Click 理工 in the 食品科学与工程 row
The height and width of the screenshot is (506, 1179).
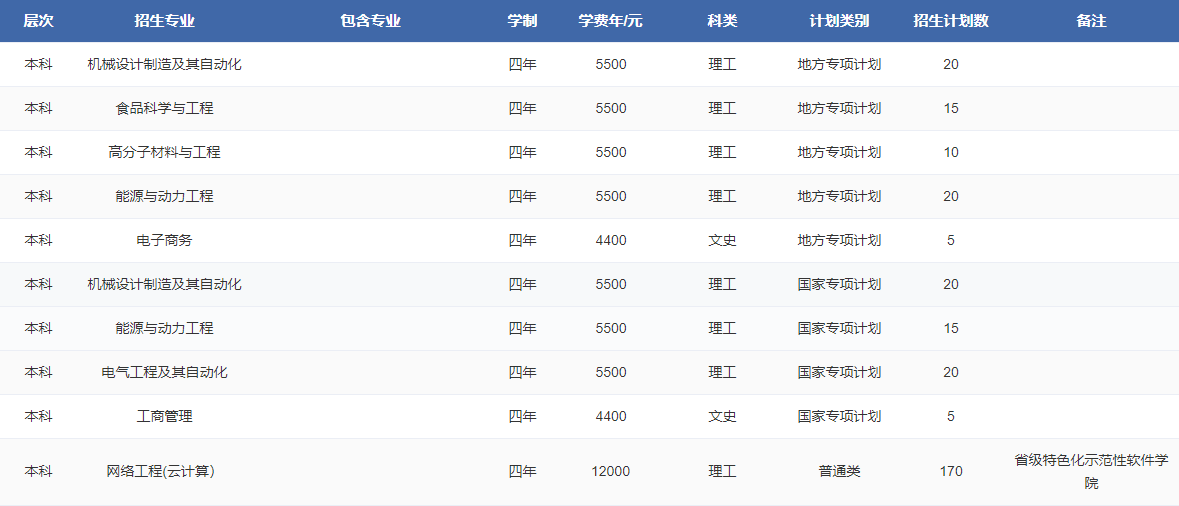pos(723,108)
